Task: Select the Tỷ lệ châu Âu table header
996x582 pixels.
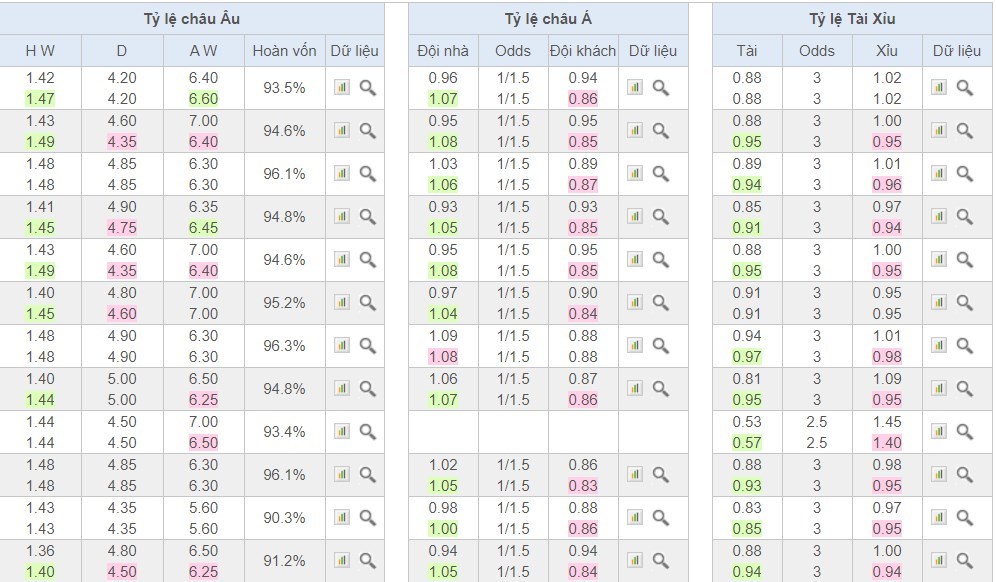Action: click(x=191, y=19)
